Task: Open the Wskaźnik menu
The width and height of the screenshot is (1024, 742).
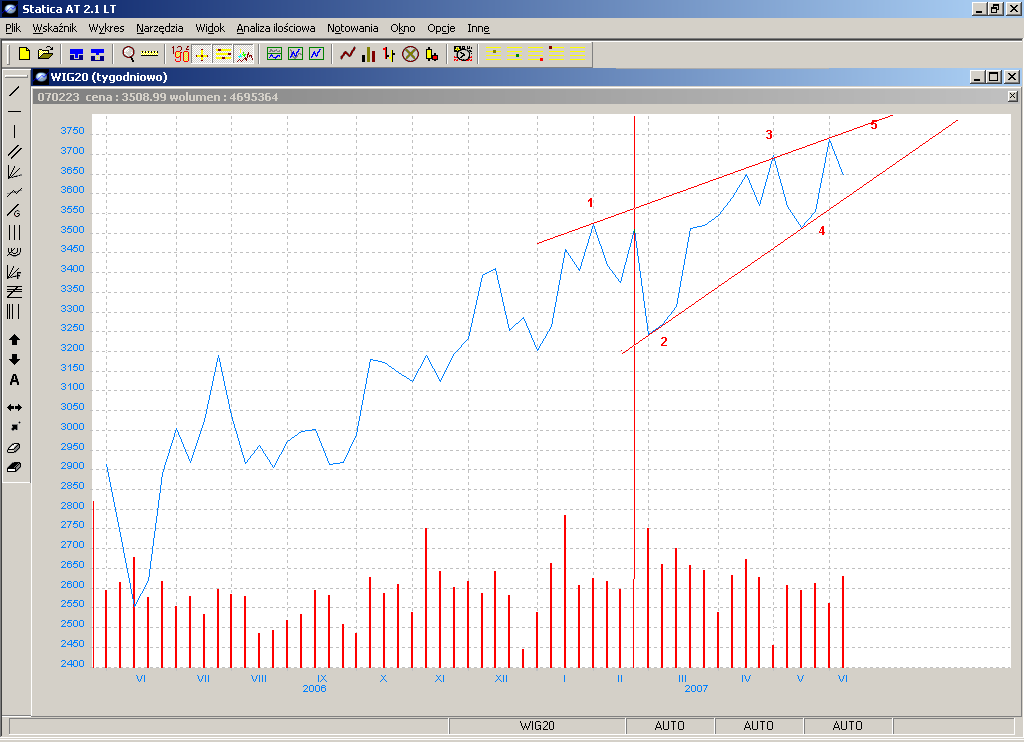Action: tap(55, 28)
